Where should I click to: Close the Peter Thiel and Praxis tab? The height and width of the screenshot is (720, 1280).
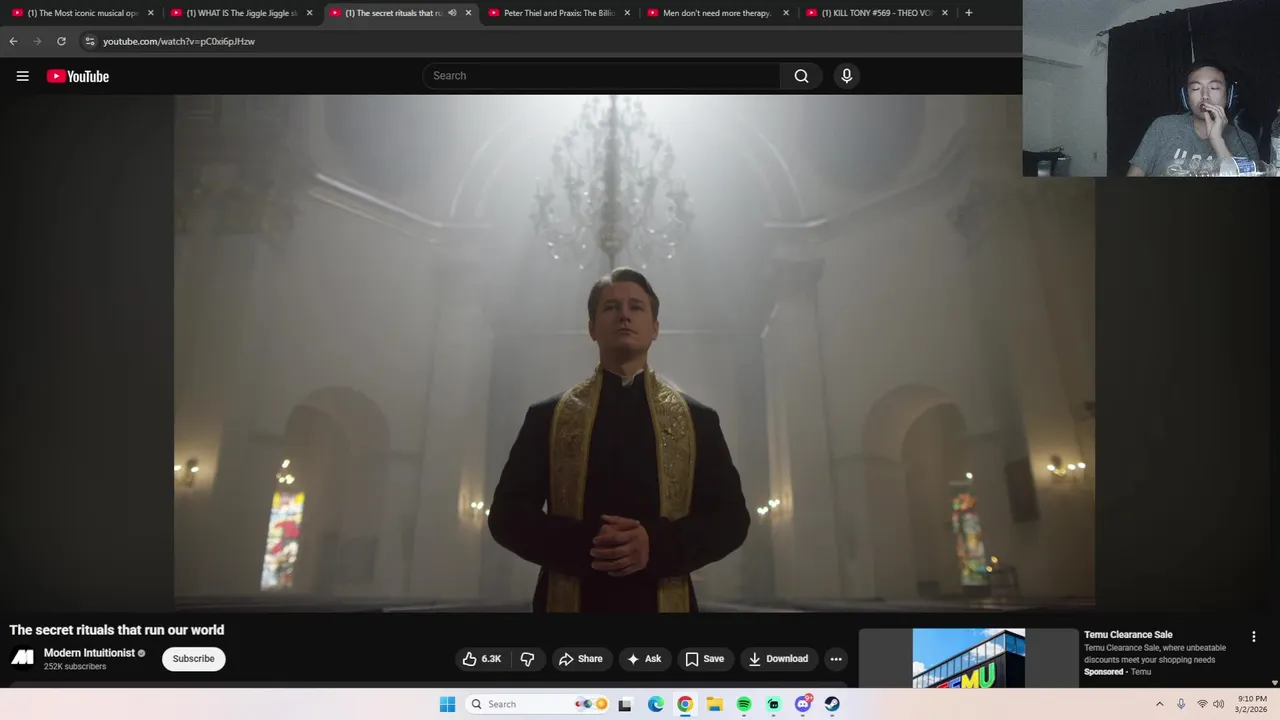[x=627, y=13]
